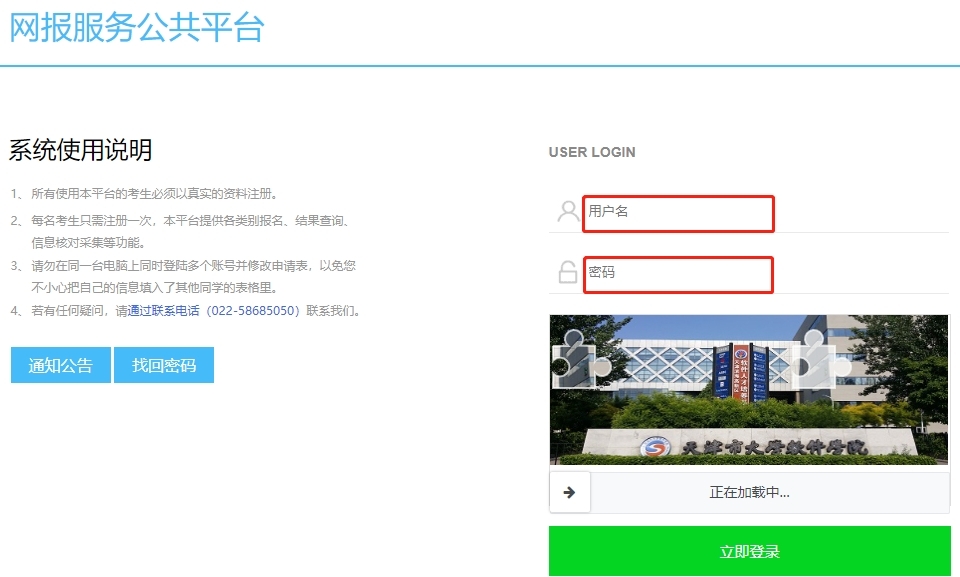Click the school logo on the stone sign
Screen dimensions: 960x577
click(x=655, y=447)
